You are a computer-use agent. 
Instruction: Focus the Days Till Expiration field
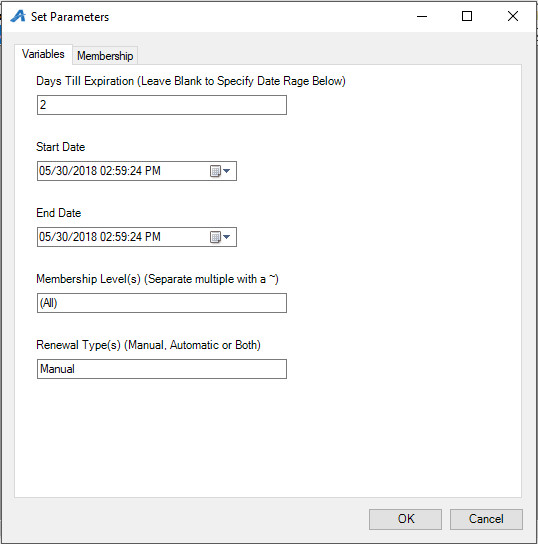coord(162,105)
